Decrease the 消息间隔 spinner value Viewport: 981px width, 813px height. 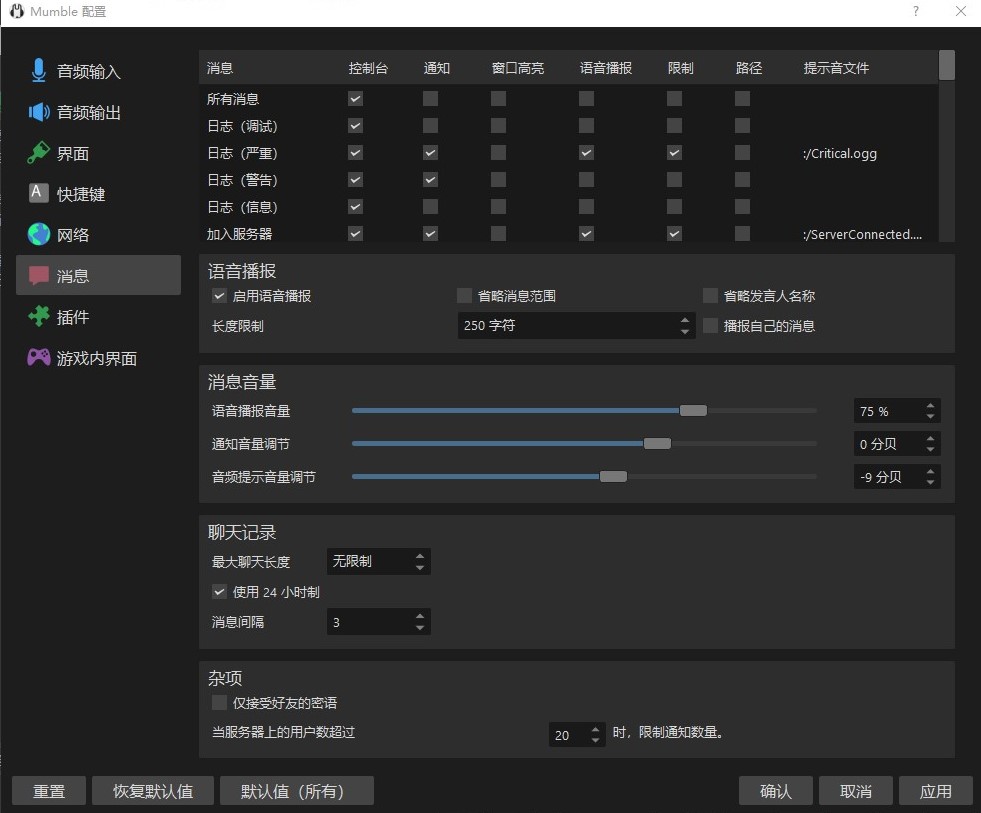pos(420,628)
